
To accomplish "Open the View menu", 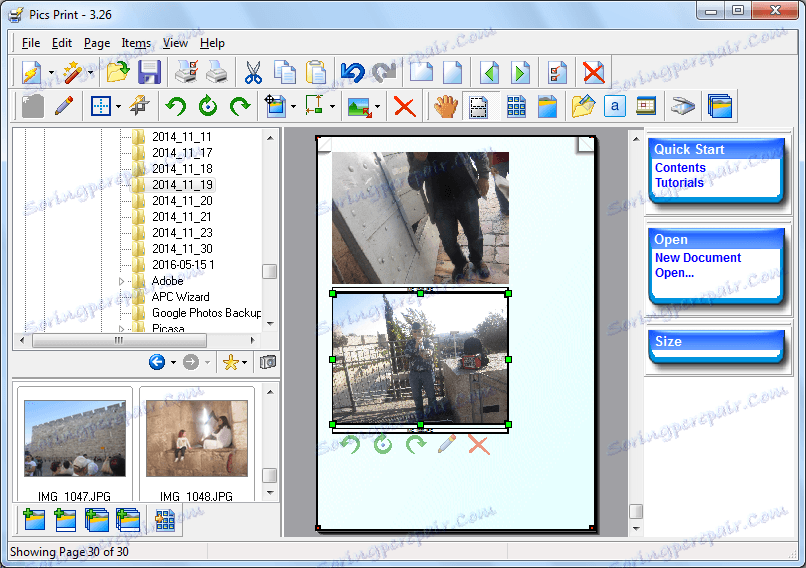I will (x=175, y=43).
